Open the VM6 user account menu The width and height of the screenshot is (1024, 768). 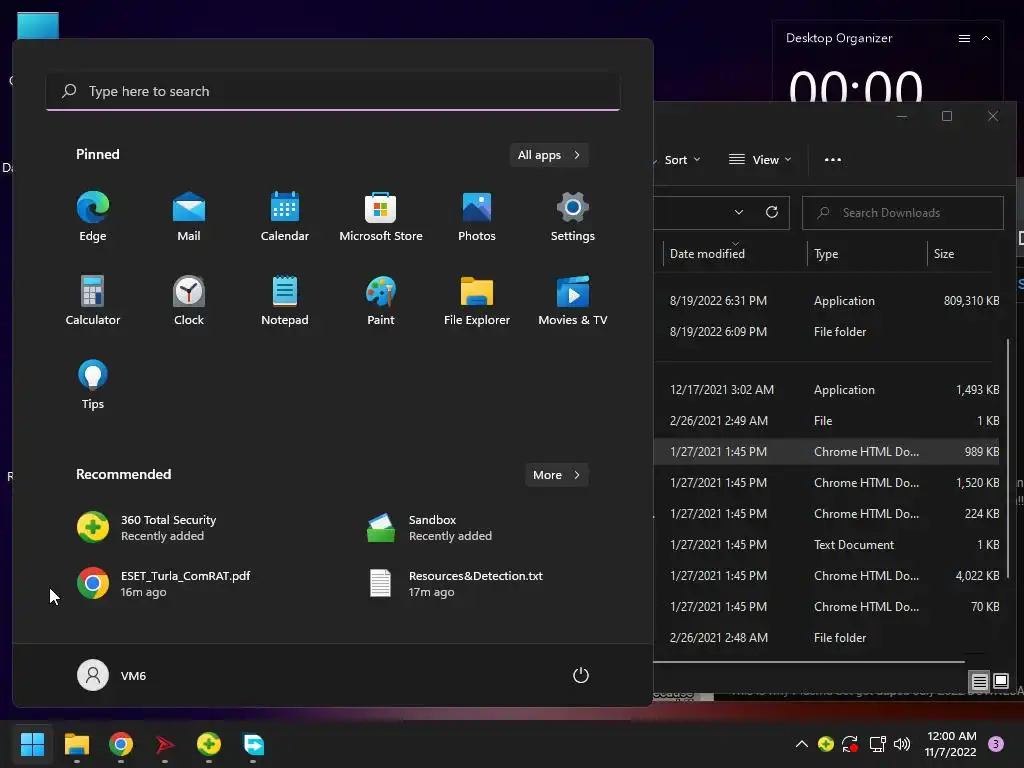(x=112, y=675)
